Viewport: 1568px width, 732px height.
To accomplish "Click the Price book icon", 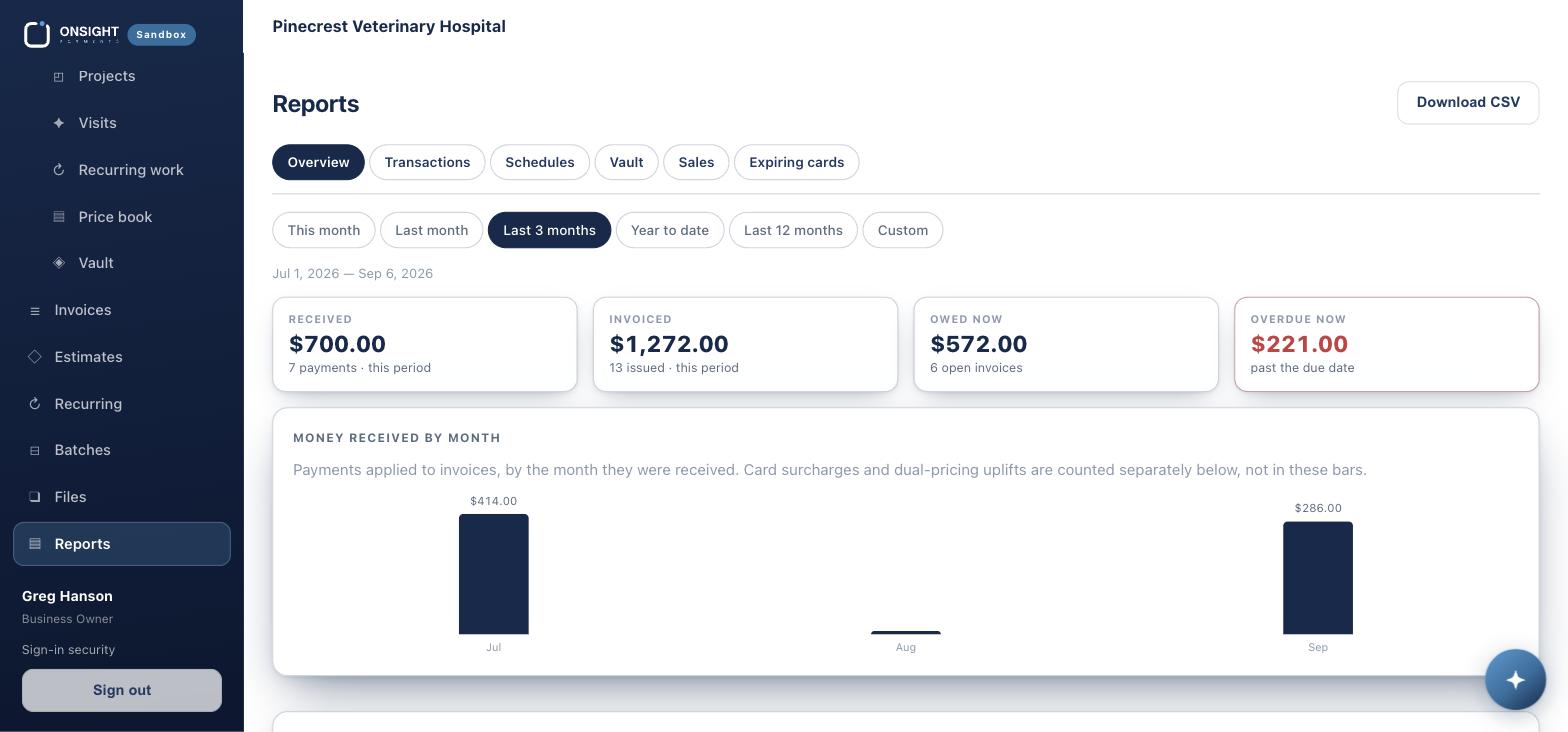I will (59, 217).
